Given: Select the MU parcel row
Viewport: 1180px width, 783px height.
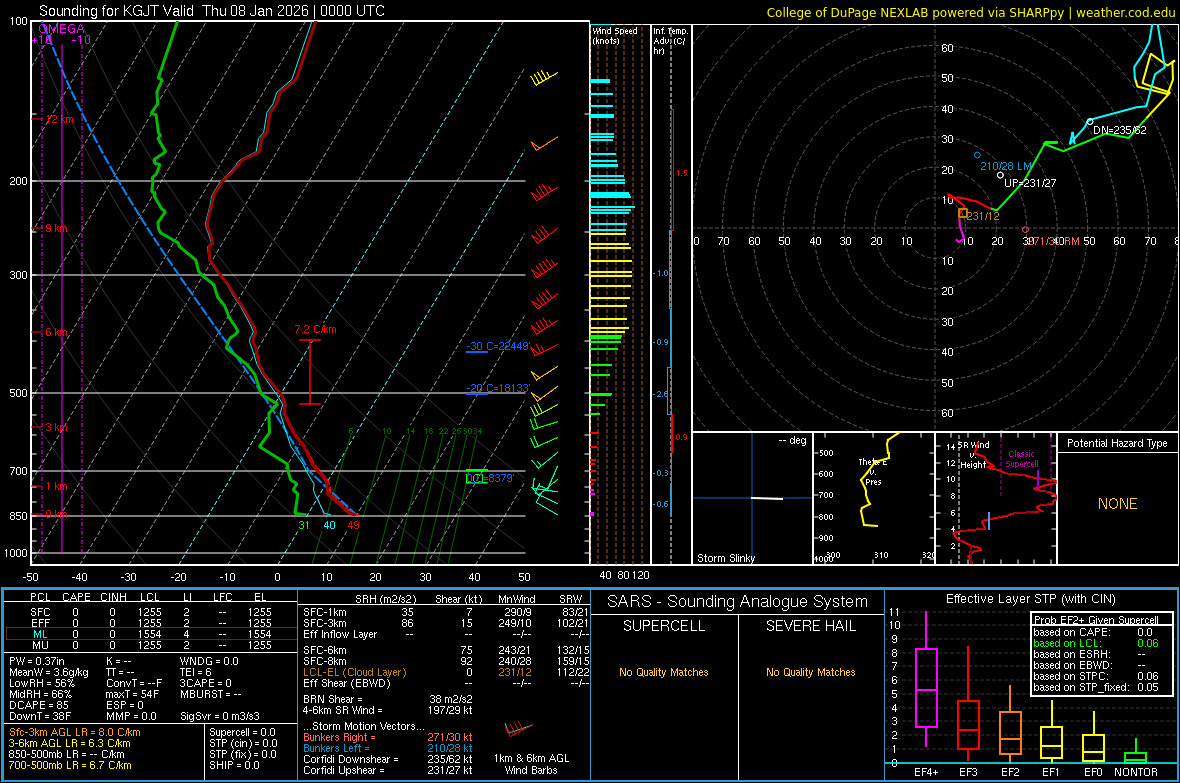Looking at the screenshot, I should 151,645.
